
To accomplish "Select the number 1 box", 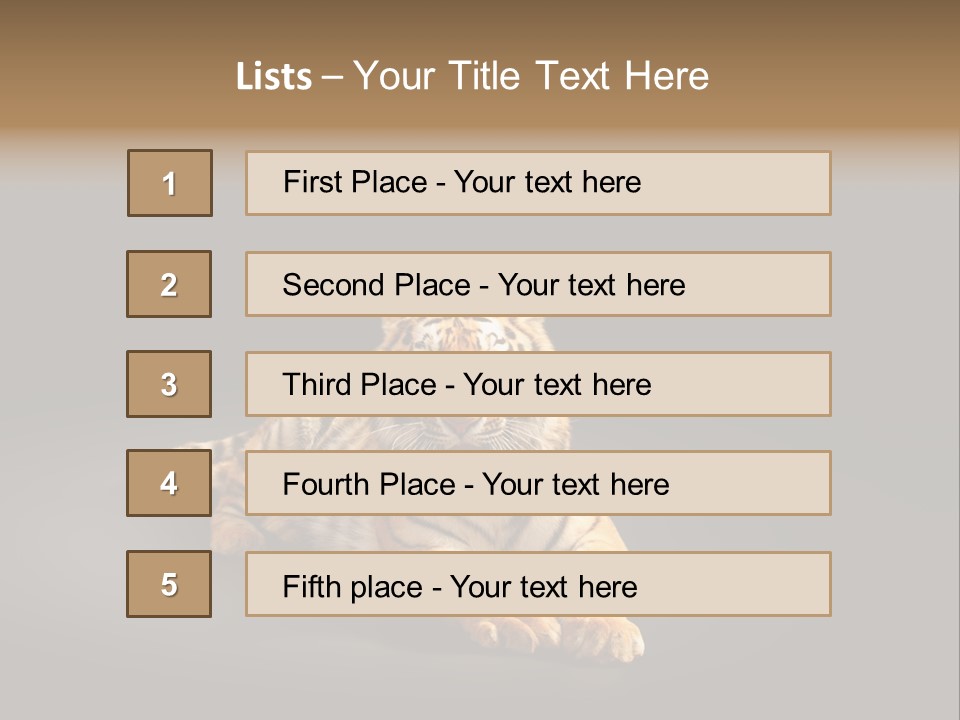I will tap(170, 183).
